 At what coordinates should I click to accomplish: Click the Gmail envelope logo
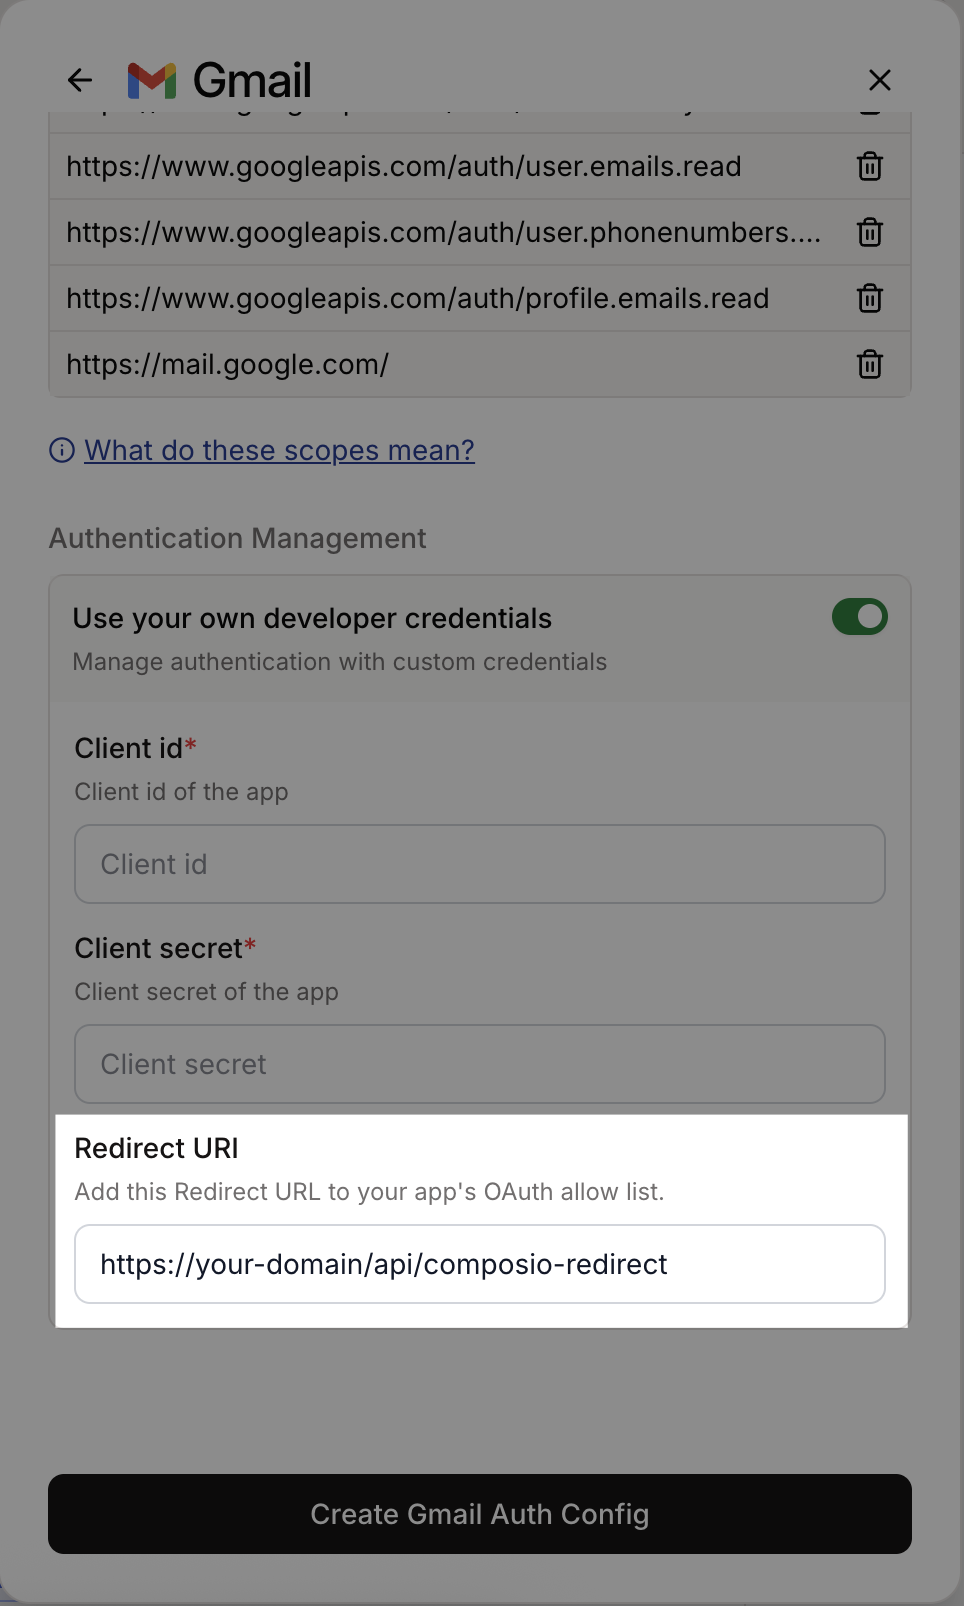click(152, 80)
